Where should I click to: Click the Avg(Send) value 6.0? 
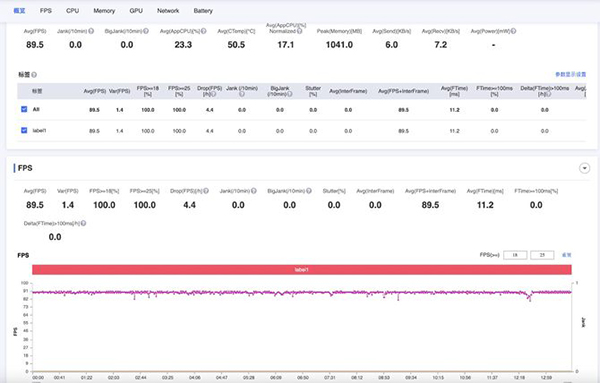click(x=391, y=45)
